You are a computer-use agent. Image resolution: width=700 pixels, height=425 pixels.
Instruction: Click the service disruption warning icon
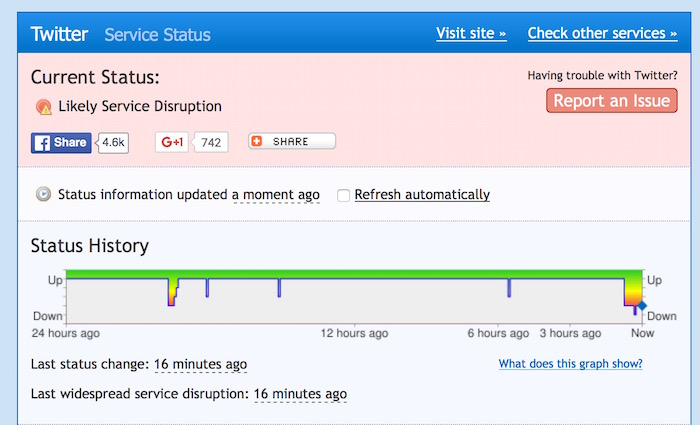[x=43, y=107]
